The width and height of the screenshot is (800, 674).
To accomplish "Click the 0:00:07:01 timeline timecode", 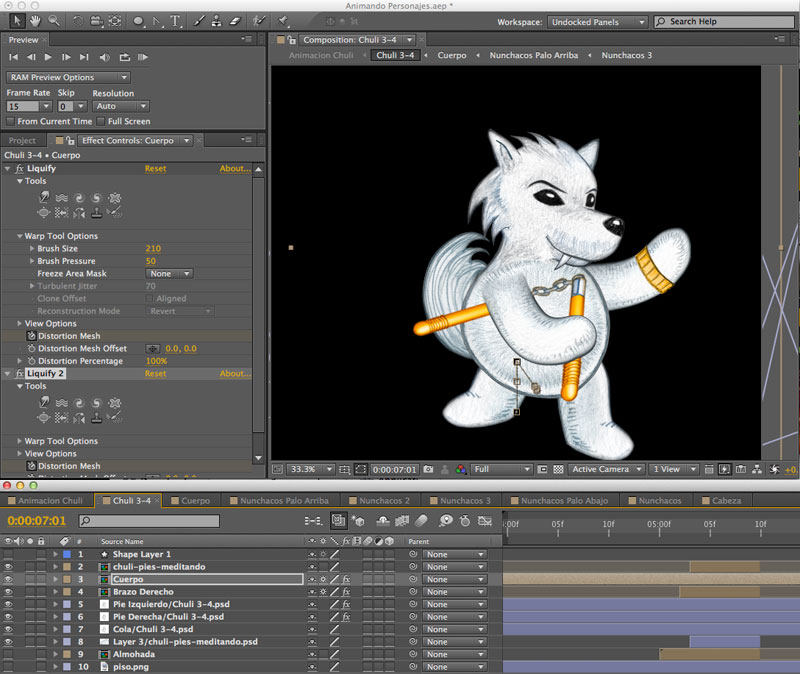I will point(37,521).
